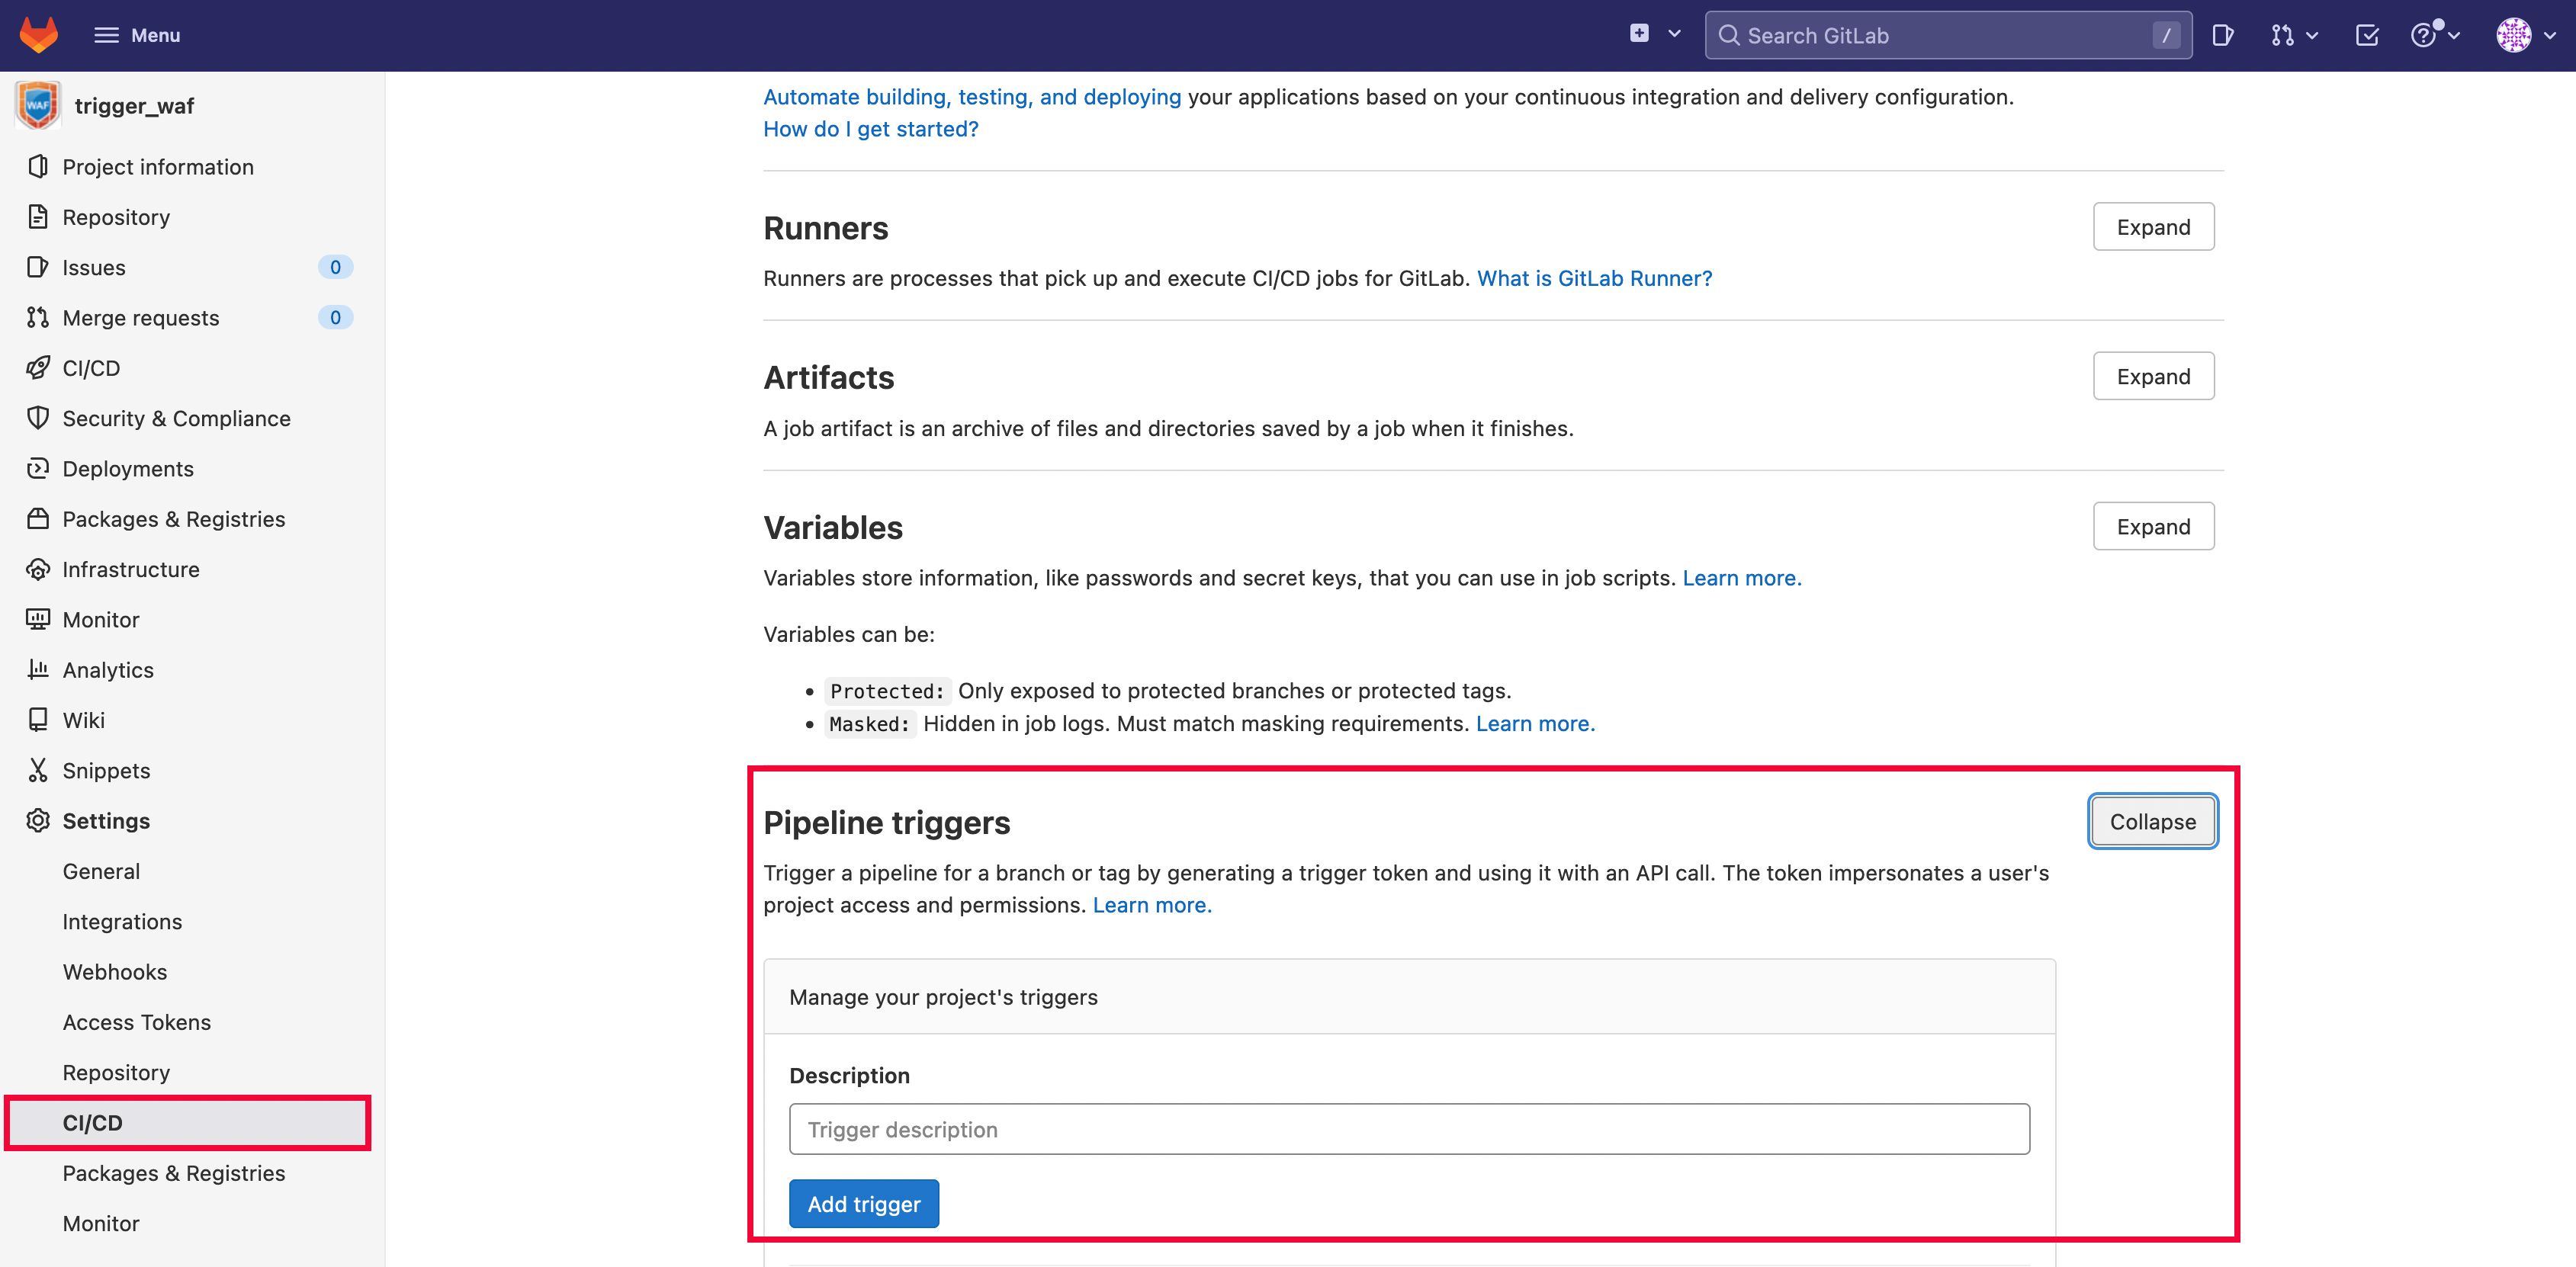Click the Infrastructure sidebar icon

click(x=37, y=569)
